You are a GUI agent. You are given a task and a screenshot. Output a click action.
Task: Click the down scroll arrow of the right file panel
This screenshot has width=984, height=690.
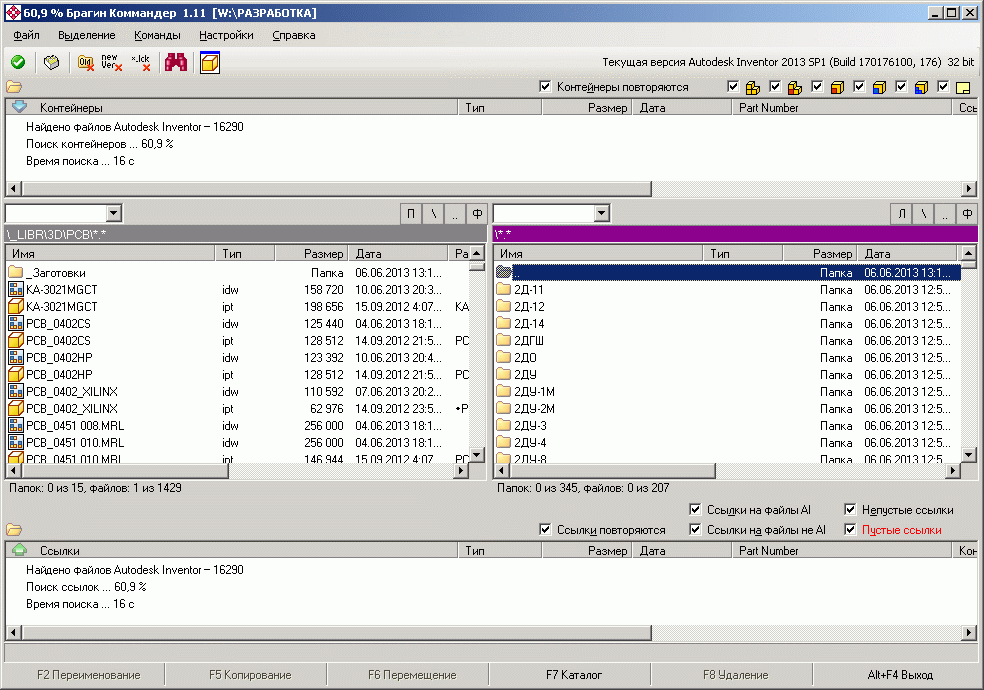[x=968, y=455]
